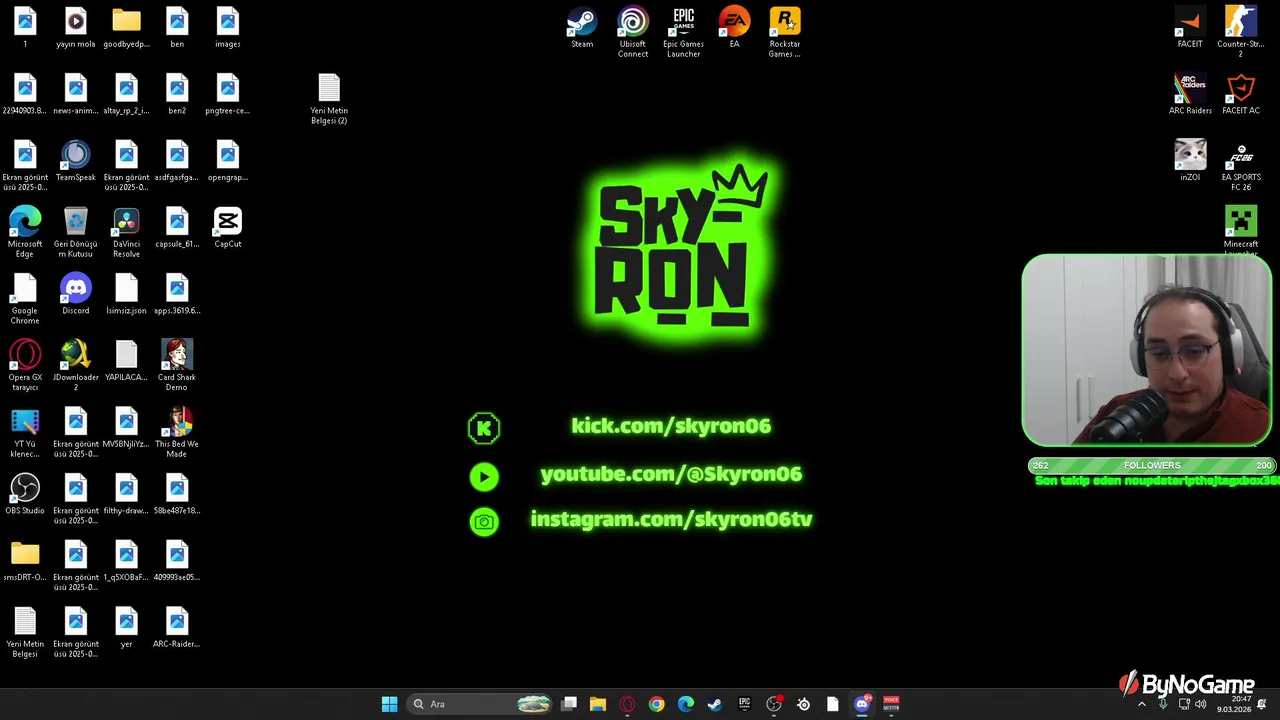Viewport: 1280px width, 720px height.
Task: Select the 1_q5XOBaF... image file
Action: pyautogui.click(x=126, y=561)
